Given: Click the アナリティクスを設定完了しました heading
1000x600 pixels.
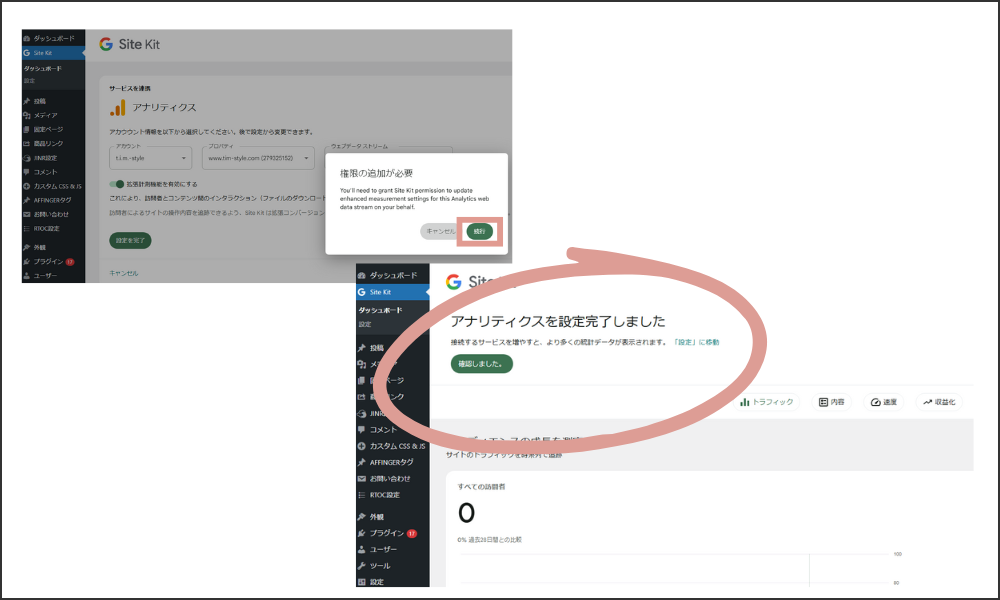Looking at the screenshot, I should pos(558,321).
